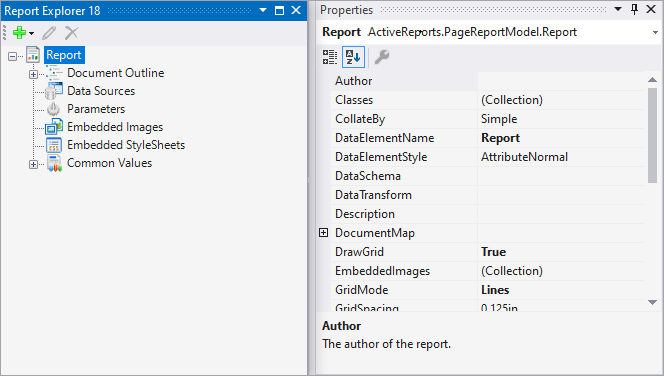Select the Description property name
The image size is (664, 376).
point(365,214)
